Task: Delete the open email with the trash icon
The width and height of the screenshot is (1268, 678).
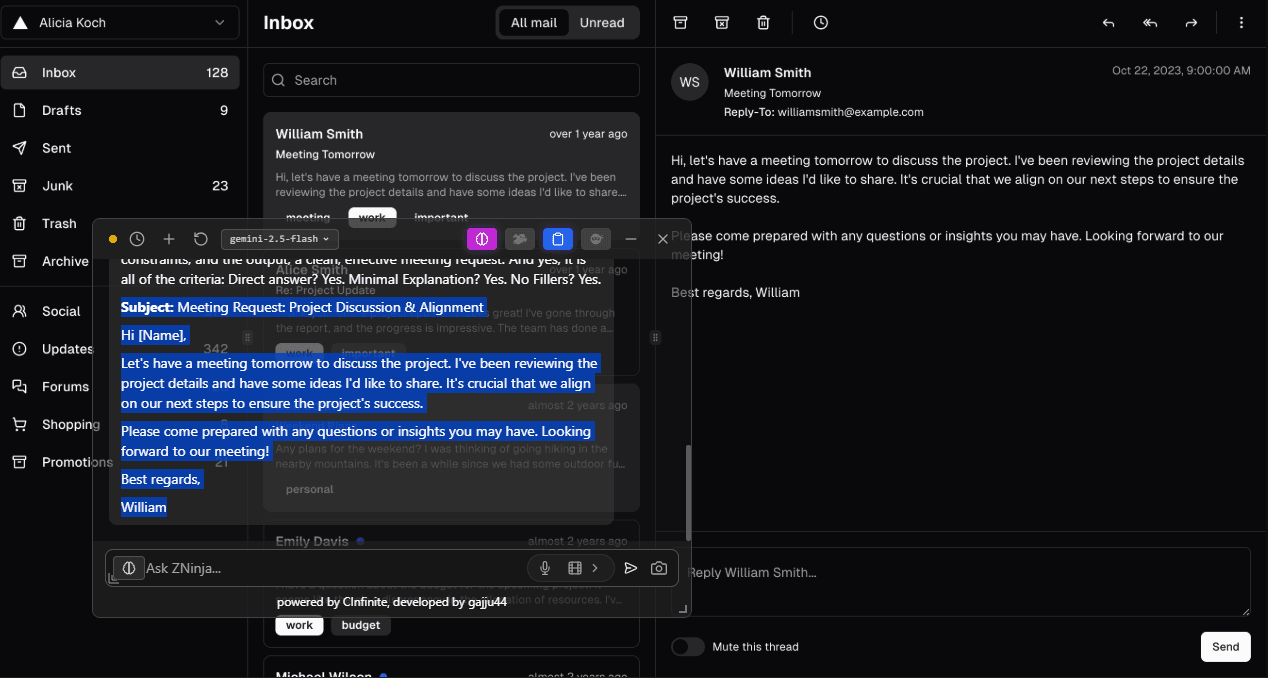Action: (763, 22)
